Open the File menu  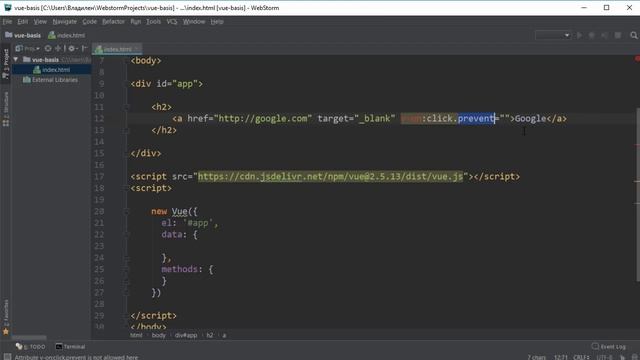(7, 22)
